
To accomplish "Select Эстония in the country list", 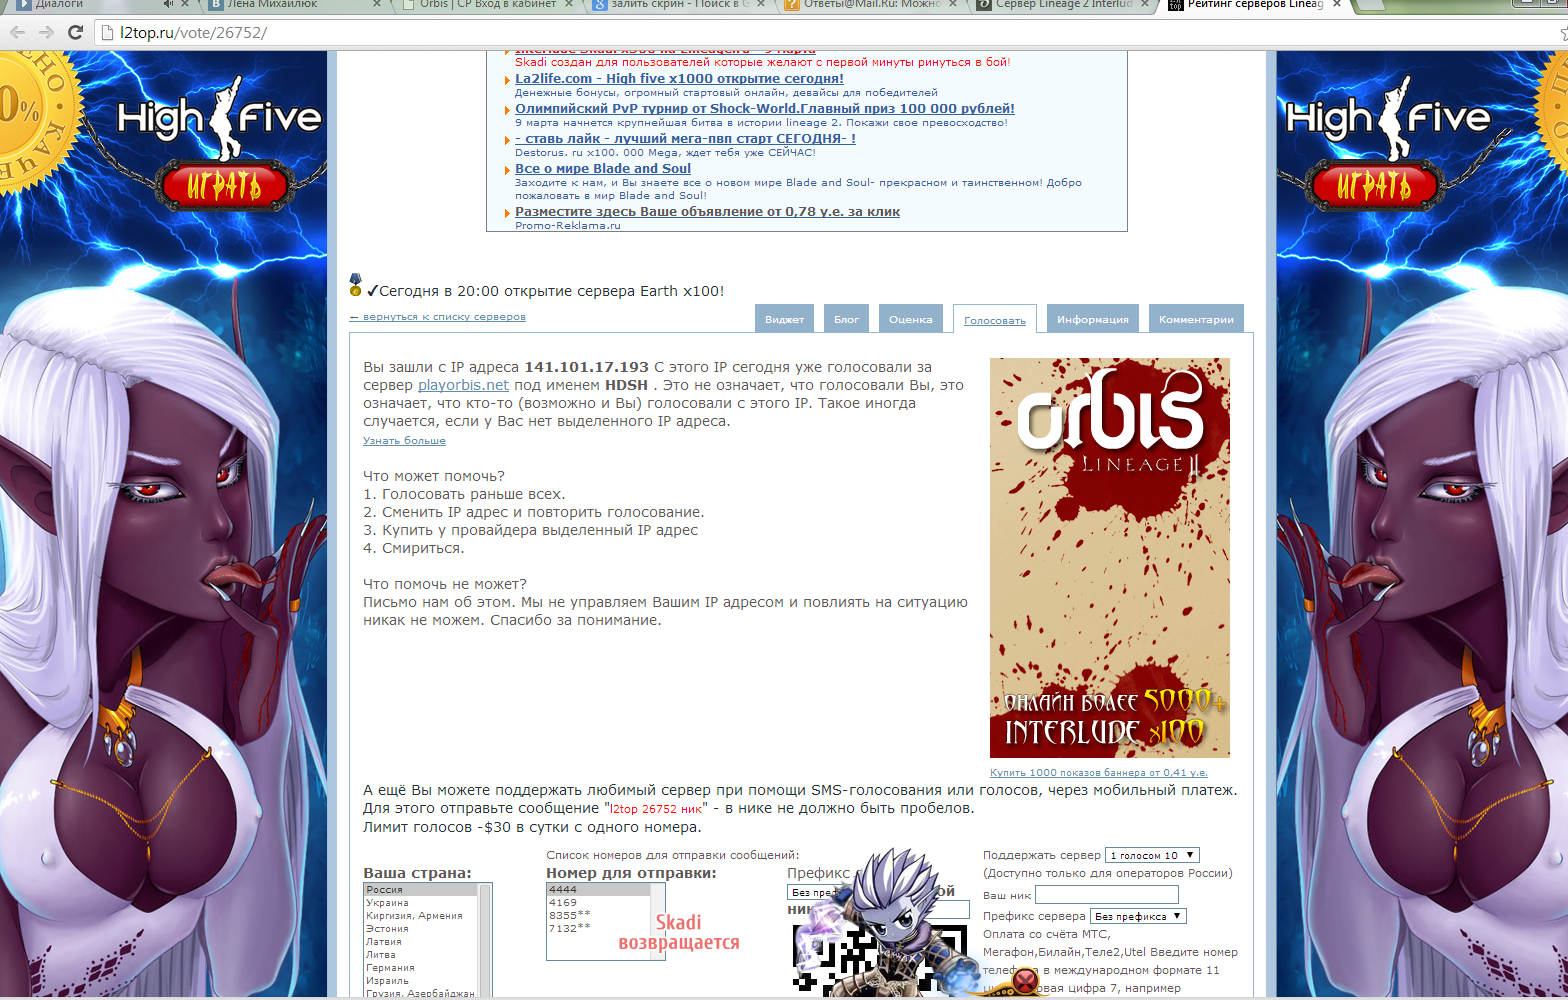I will pyautogui.click(x=420, y=928).
